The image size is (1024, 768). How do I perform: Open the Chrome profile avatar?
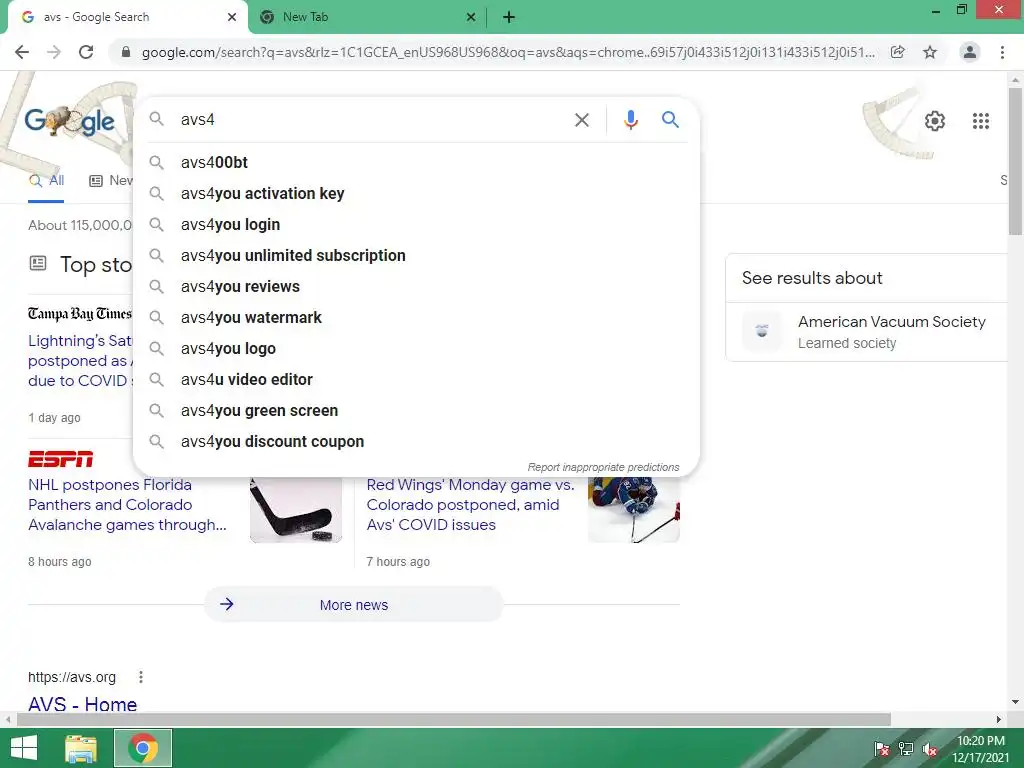[x=970, y=52]
